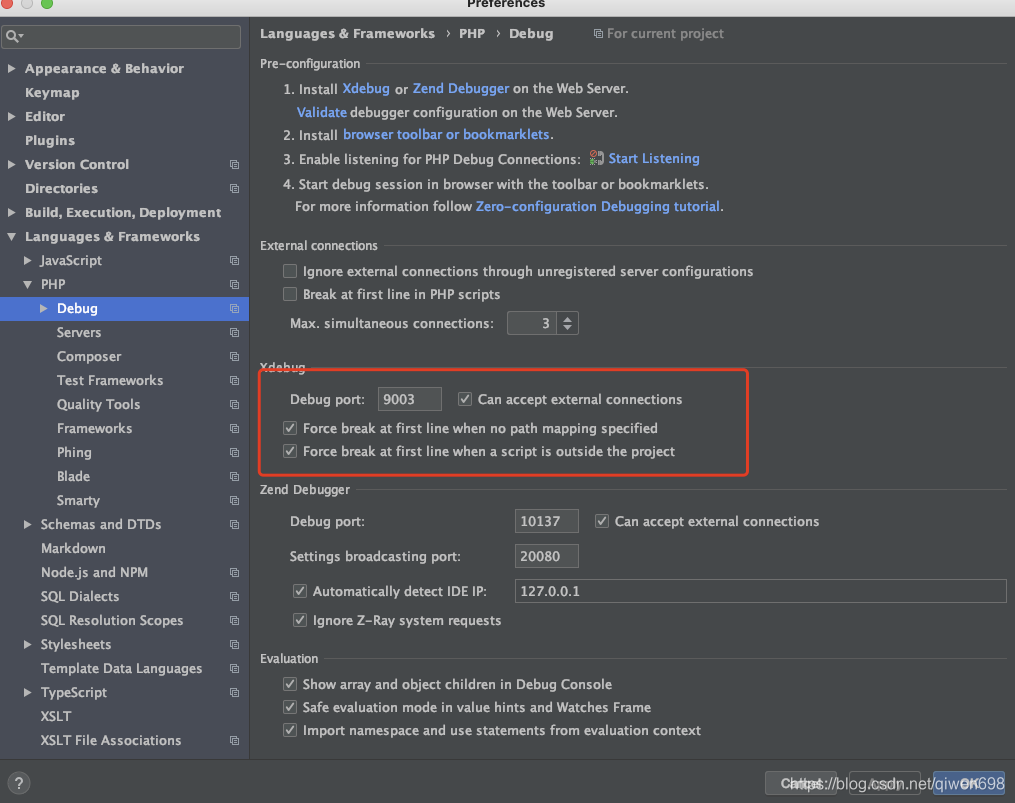Click the OK button

click(x=969, y=783)
